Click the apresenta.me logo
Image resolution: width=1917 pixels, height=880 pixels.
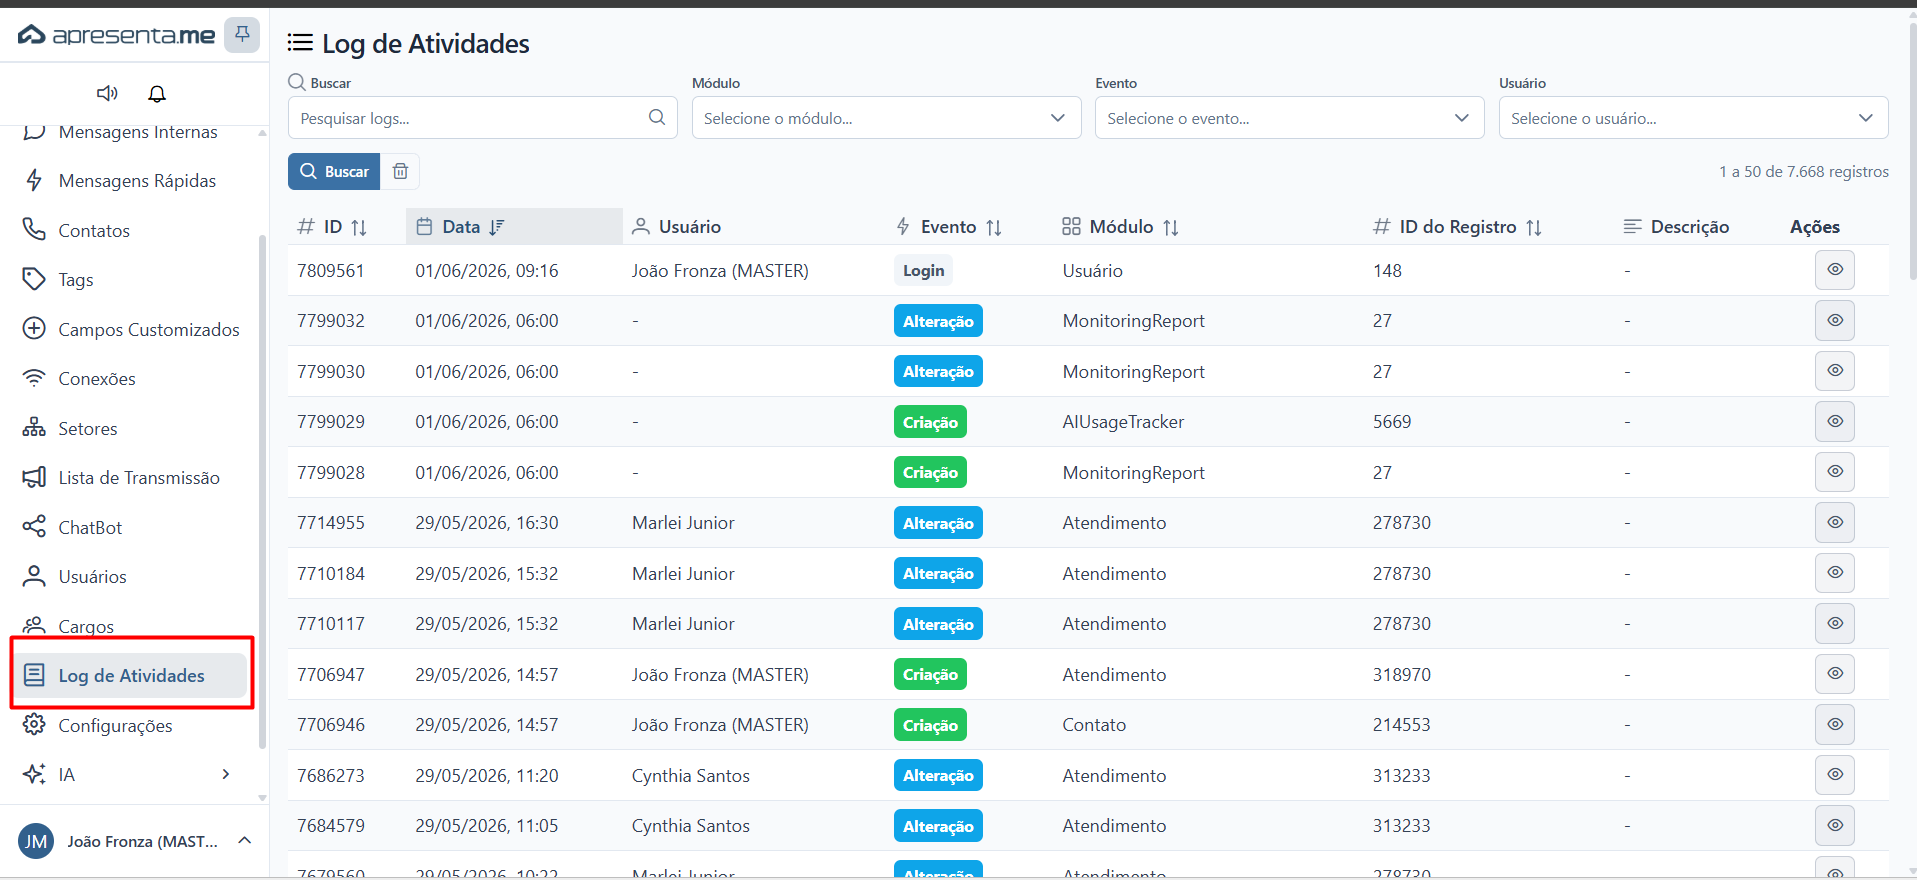point(116,35)
